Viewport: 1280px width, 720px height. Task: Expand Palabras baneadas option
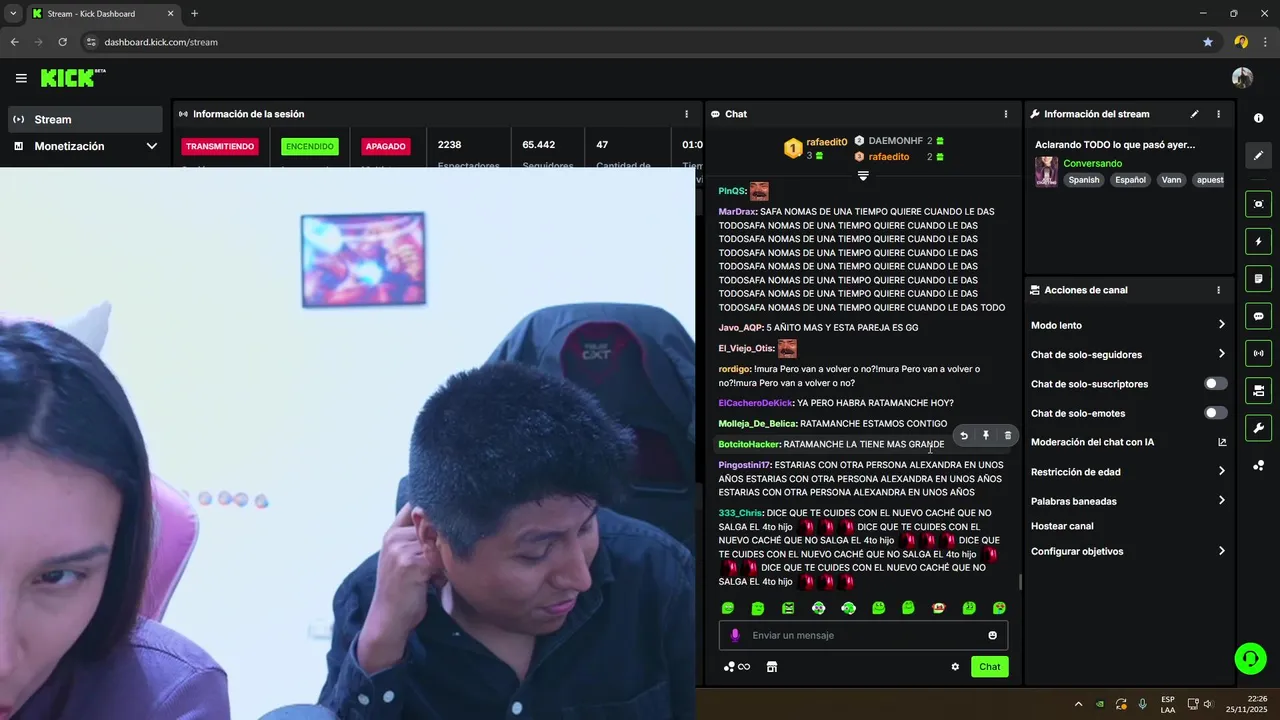click(1128, 501)
